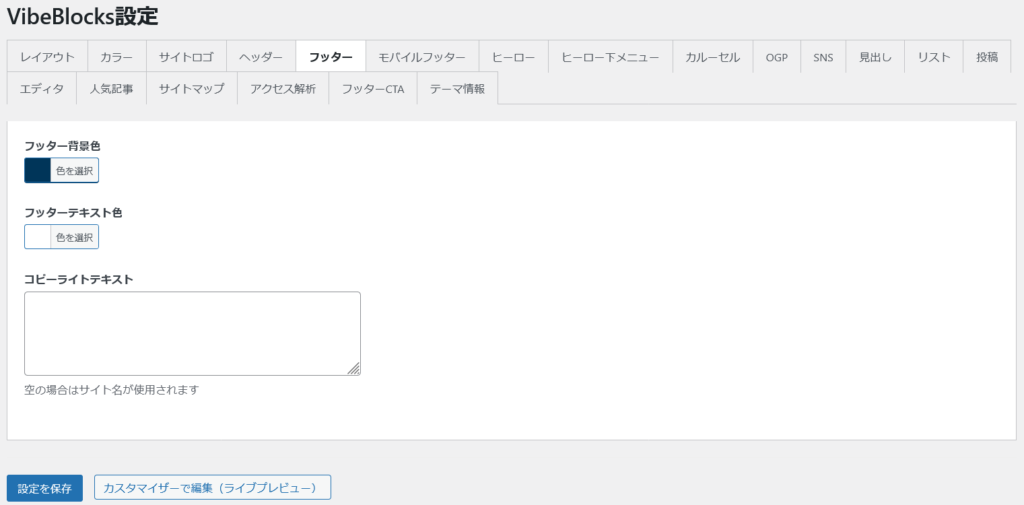Viewport: 1024px width, 505px height.
Task: Click the dark navy footer background swatch
Action: click(38, 171)
